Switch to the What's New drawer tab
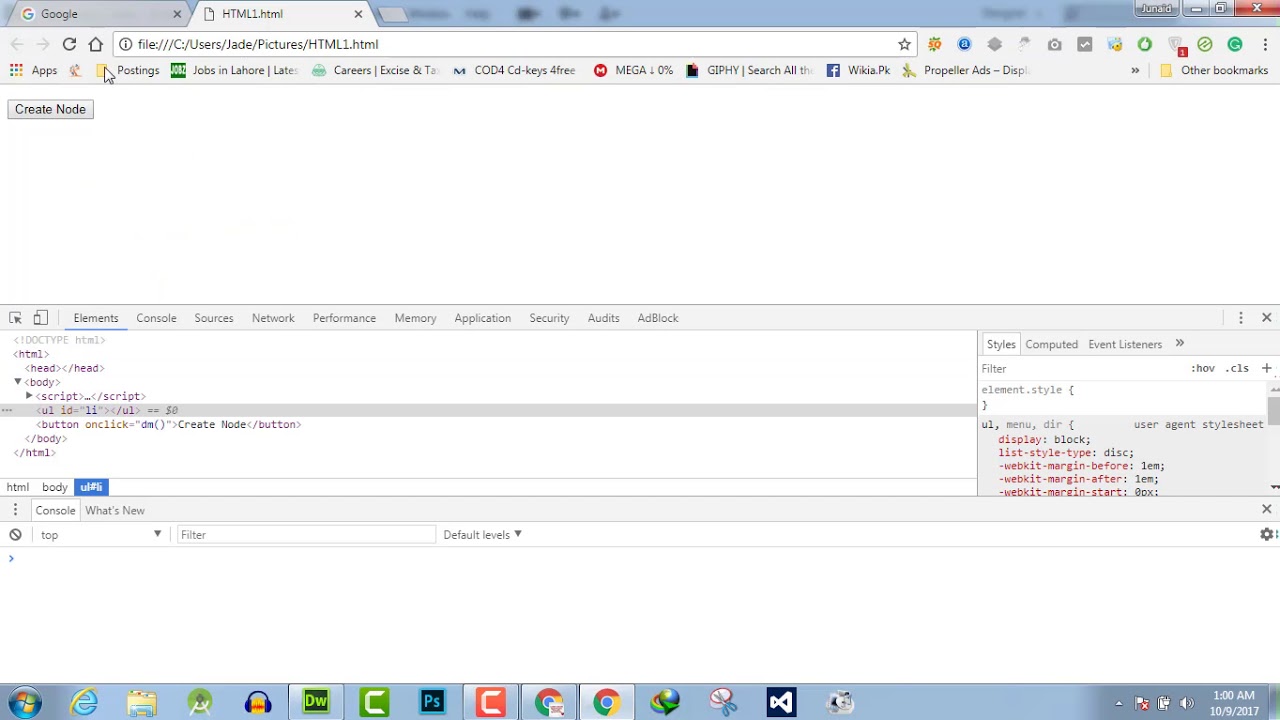 115,510
